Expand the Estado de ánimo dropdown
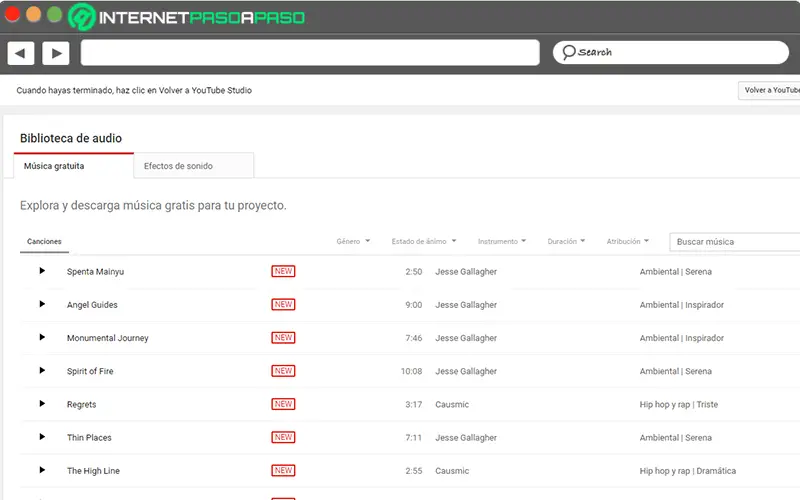This screenshot has width=800, height=500. click(424, 241)
